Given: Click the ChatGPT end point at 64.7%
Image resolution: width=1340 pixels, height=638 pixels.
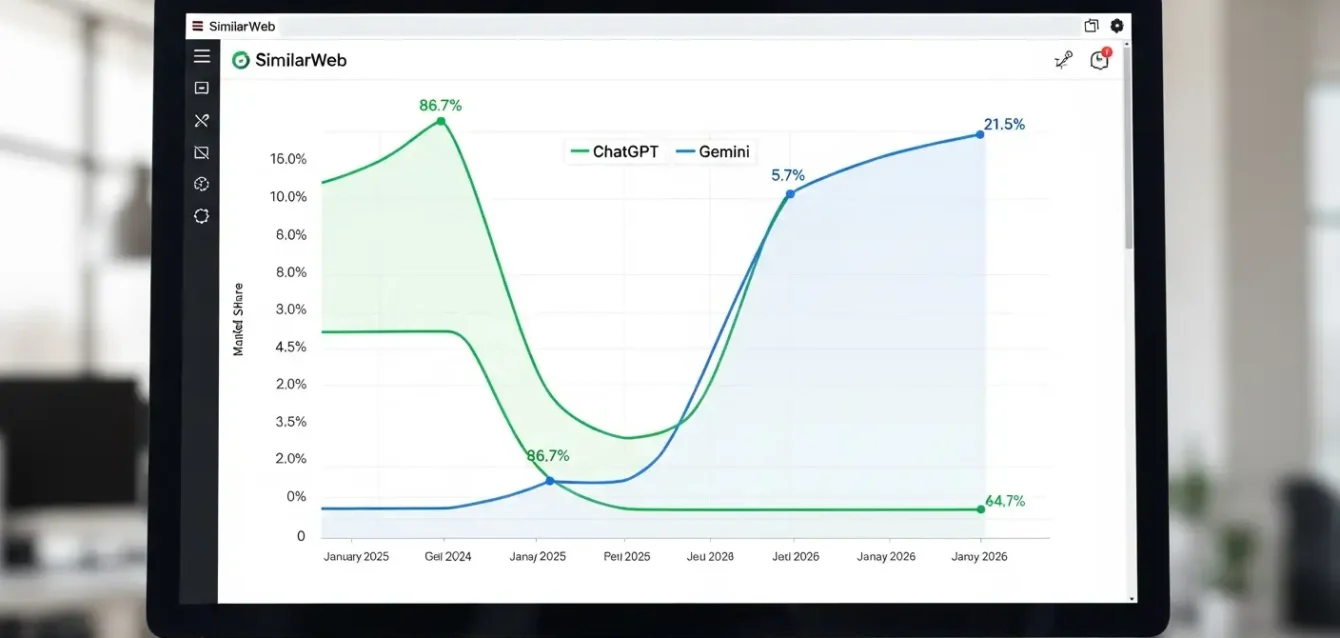Looking at the screenshot, I should [980, 509].
